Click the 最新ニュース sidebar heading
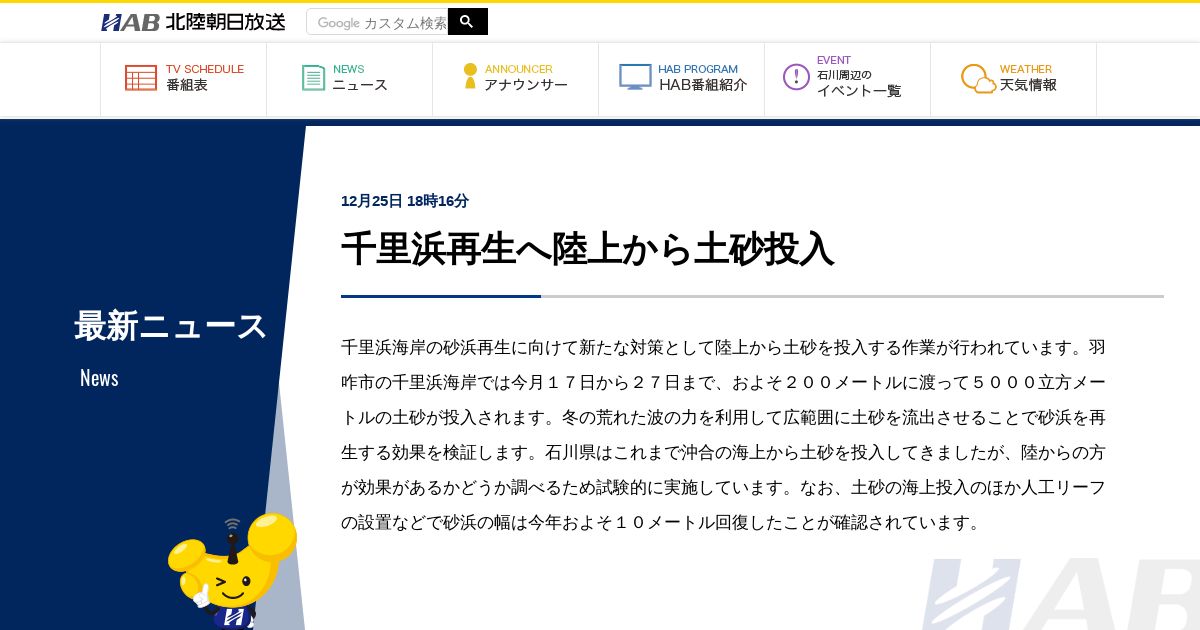The width and height of the screenshot is (1200, 630). 170,326
